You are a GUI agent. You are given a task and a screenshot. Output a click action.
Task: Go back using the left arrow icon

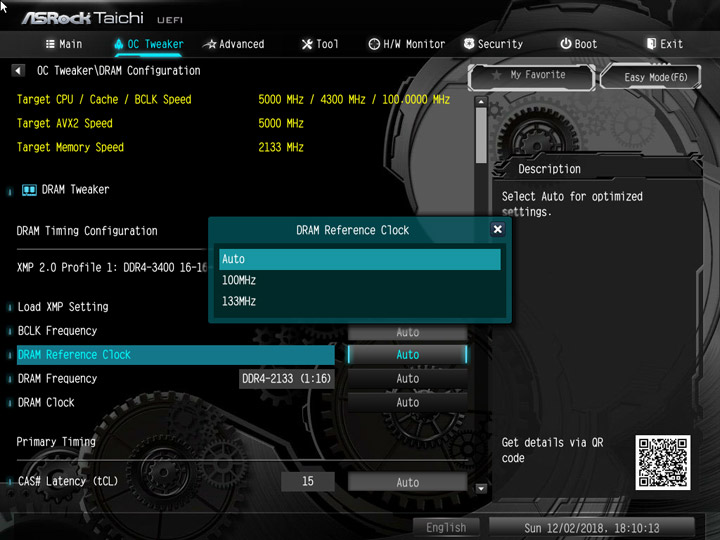click(18, 71)
